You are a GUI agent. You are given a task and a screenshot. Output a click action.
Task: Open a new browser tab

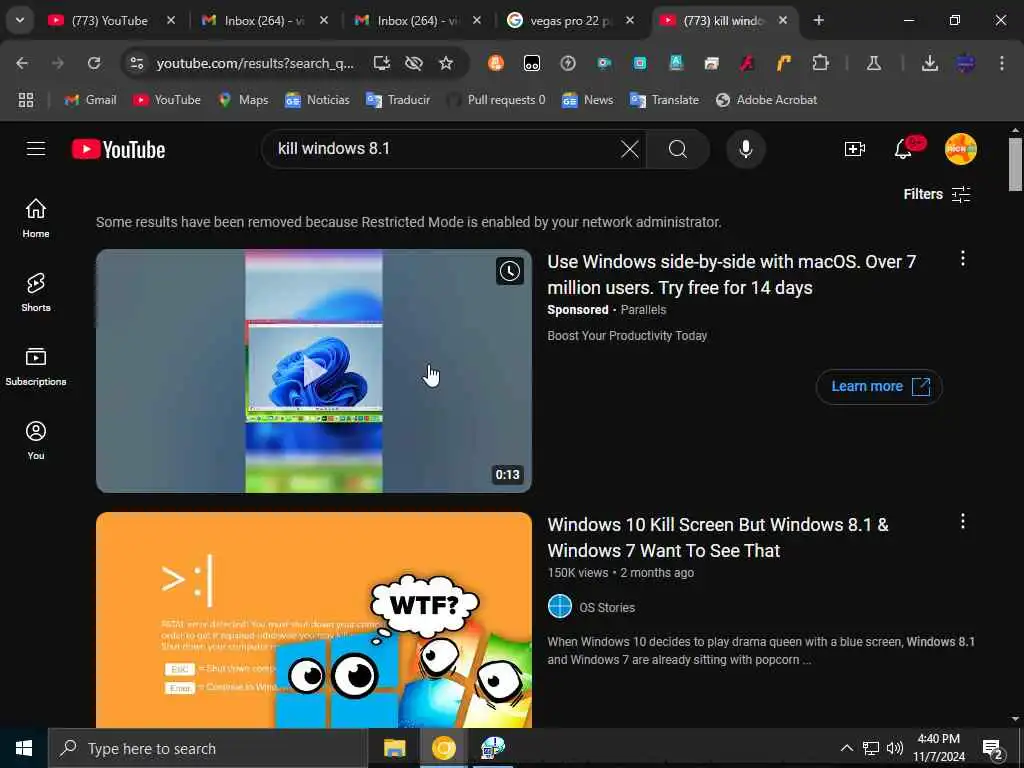tap(818, 20)
